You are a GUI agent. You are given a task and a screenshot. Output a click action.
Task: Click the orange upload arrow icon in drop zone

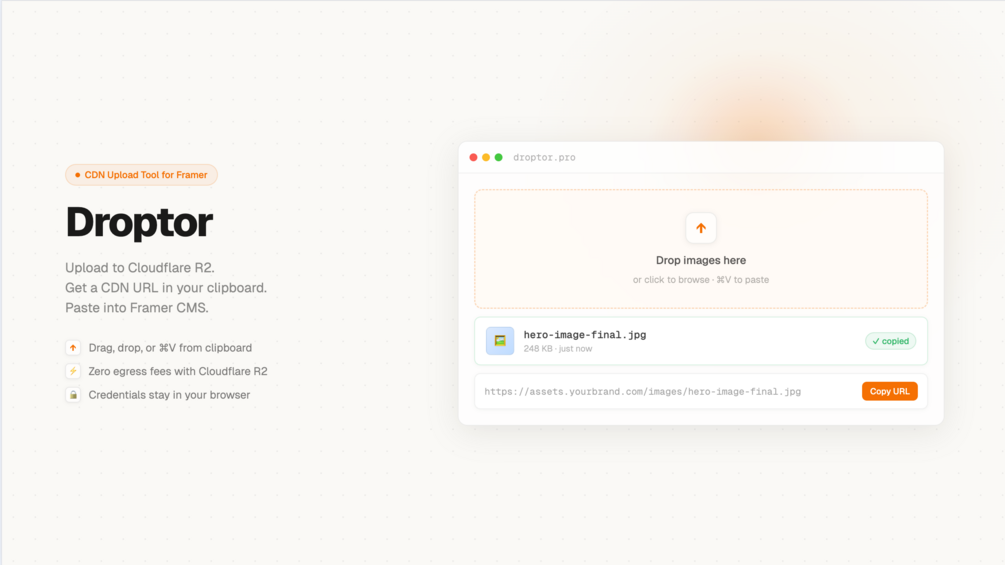(701, 228)
